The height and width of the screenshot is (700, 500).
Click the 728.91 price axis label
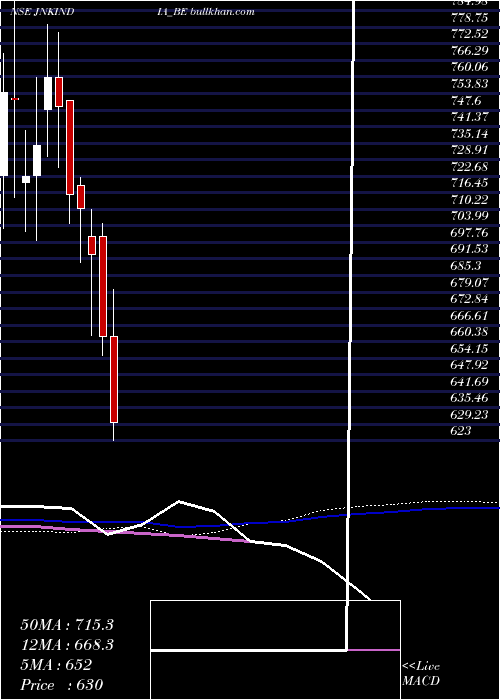click(x=469, y=150)
